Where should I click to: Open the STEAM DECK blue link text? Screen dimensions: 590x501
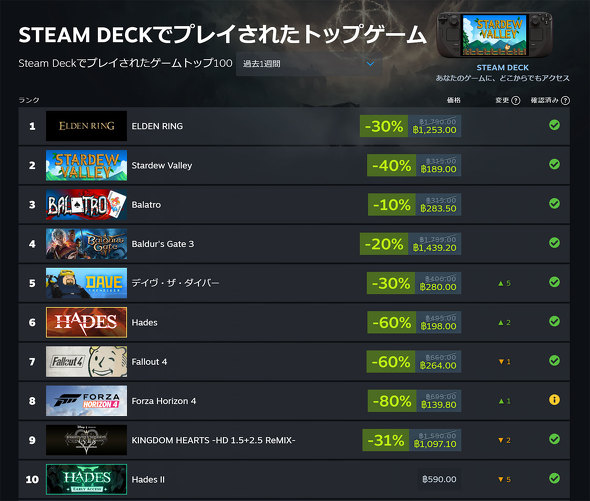tap(502, 68)
